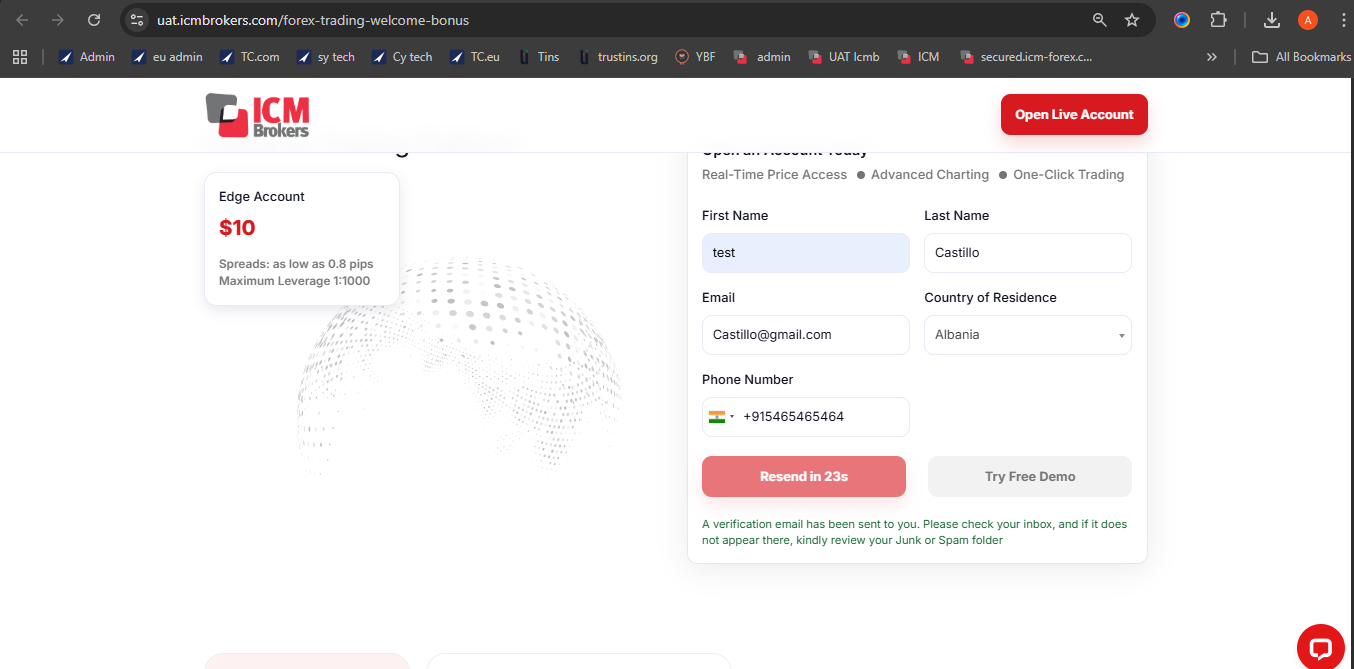The height and width of the screenshot is (669, 1354).
Task: Click the Email input field
Action: 805,335
